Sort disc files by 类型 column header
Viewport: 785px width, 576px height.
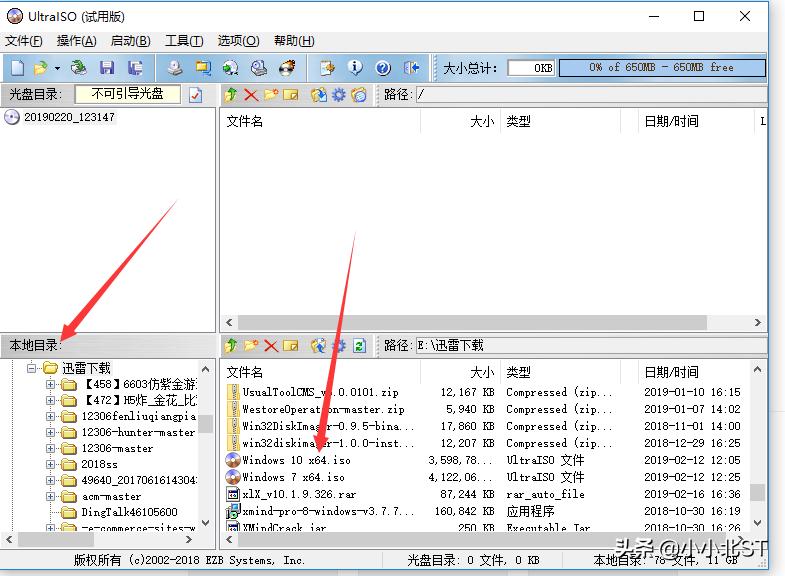pyautogui.click(x=561, y=121)
